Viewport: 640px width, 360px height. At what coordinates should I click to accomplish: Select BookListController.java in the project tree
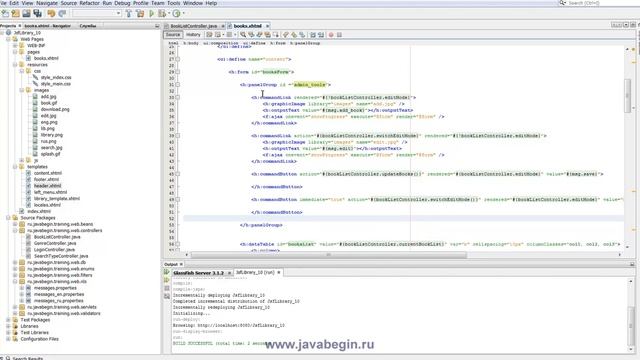pos(57,237)
